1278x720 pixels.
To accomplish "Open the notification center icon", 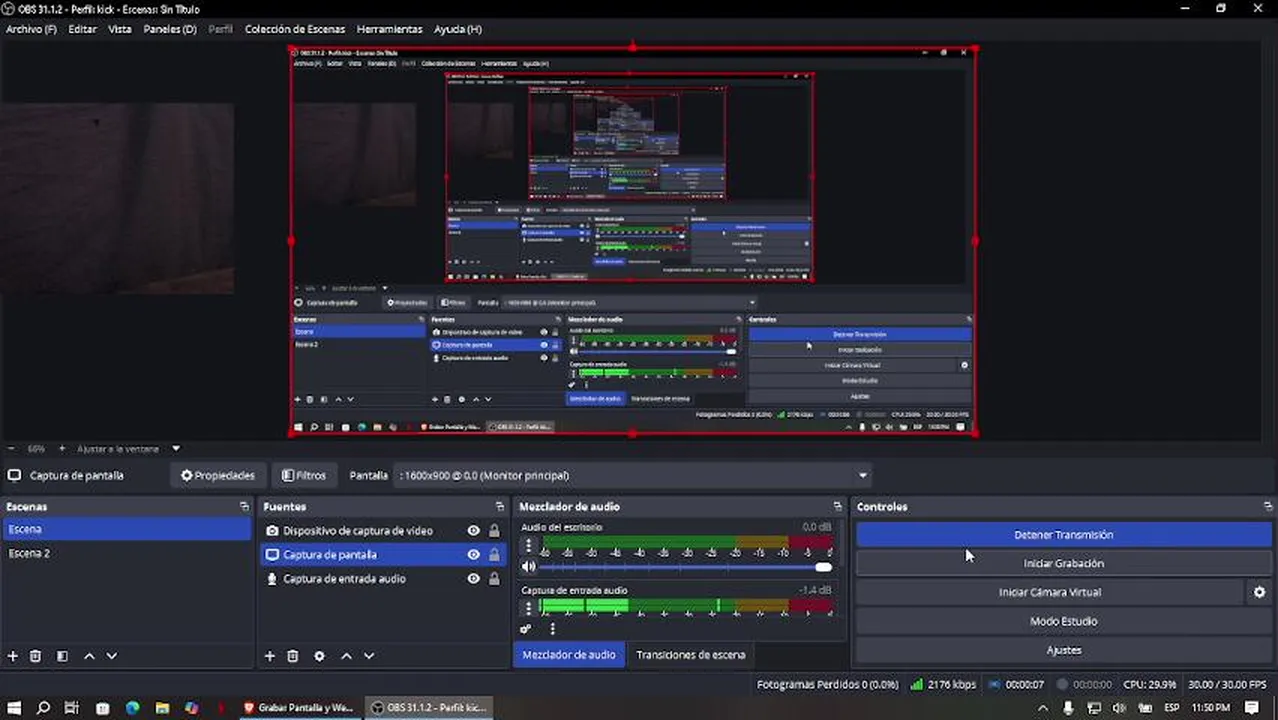I will pos(1252,708).
